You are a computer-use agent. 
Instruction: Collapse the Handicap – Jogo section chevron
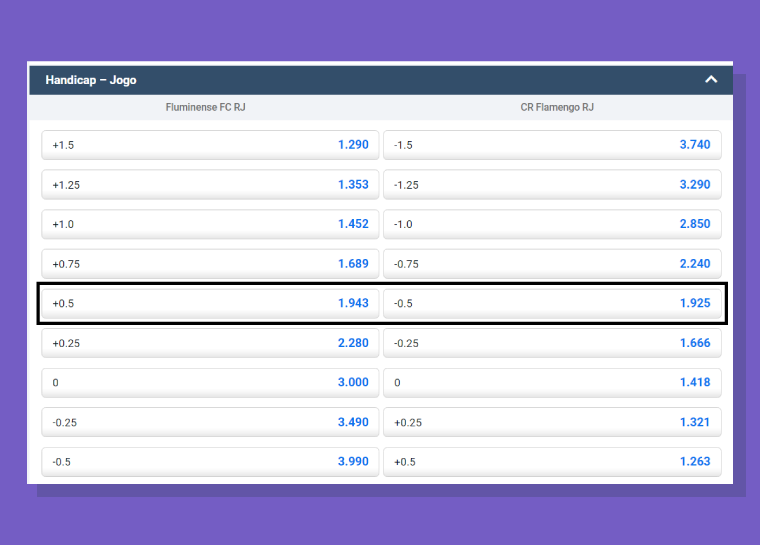[711, 80]
